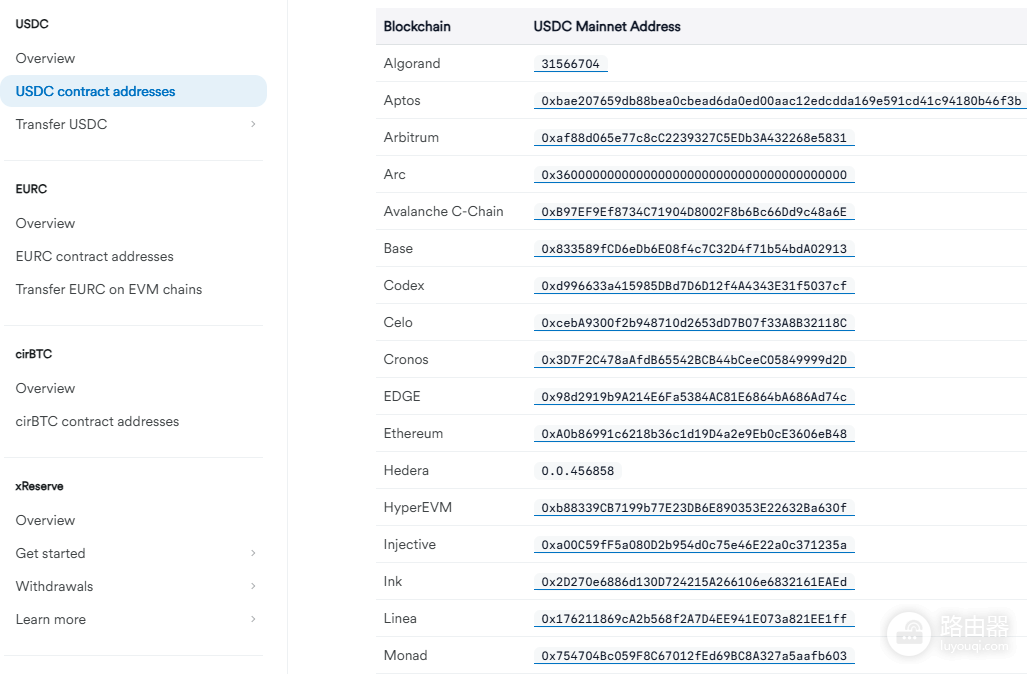Expand the Transfer USDC submenu chevron
The width and height of the screenshot is (1027, 674).
pyautogui.click(x=253, y=124)
